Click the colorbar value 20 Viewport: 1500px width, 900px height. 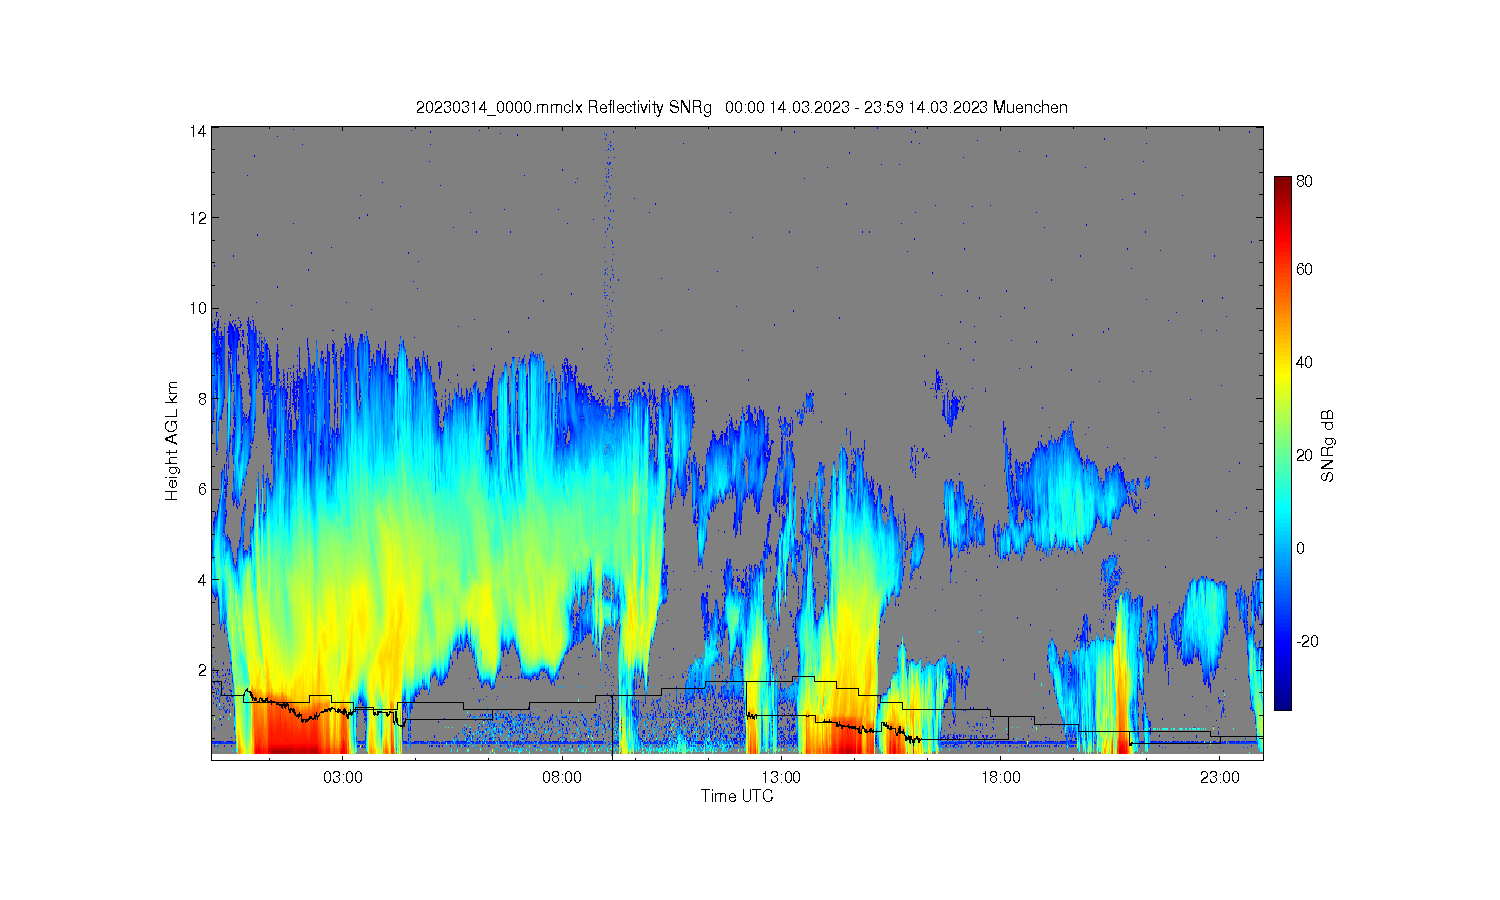point(1304,455)
